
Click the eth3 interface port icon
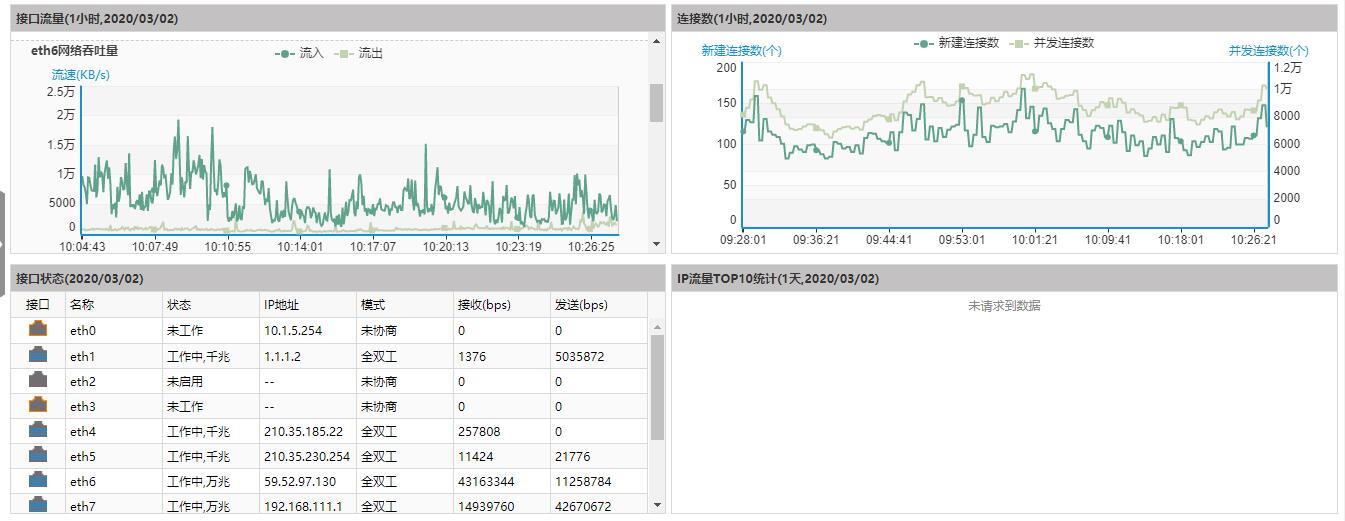coord(38,404)
